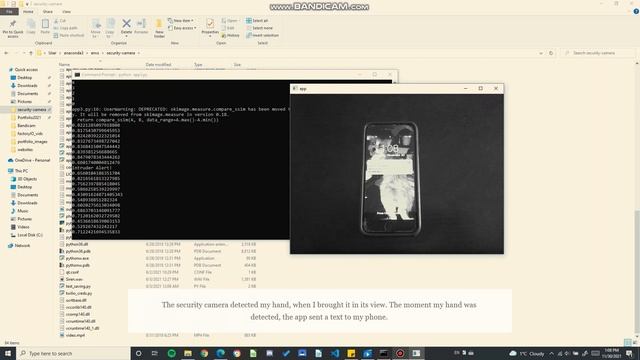
Task: Select the qt.conf file
Action: [72, 272]
